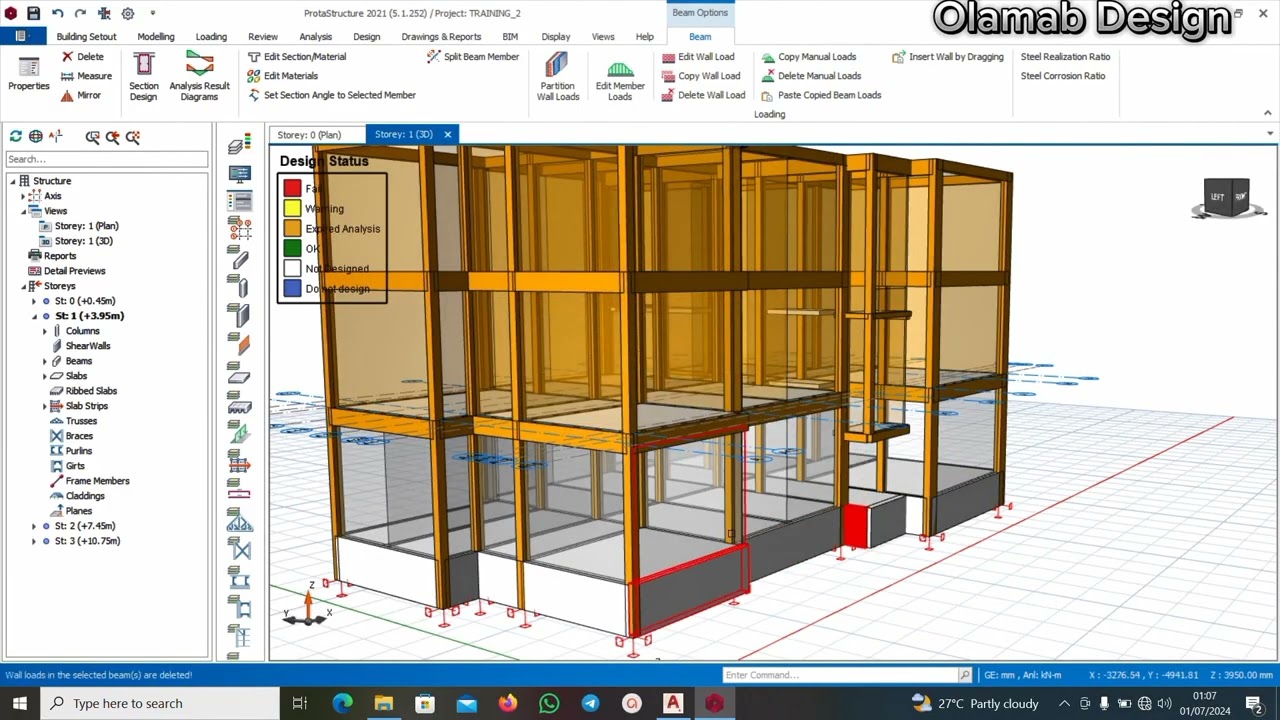Click the Enter Command input box
This screenshot has height=720, width=1280.
point(840,675)
